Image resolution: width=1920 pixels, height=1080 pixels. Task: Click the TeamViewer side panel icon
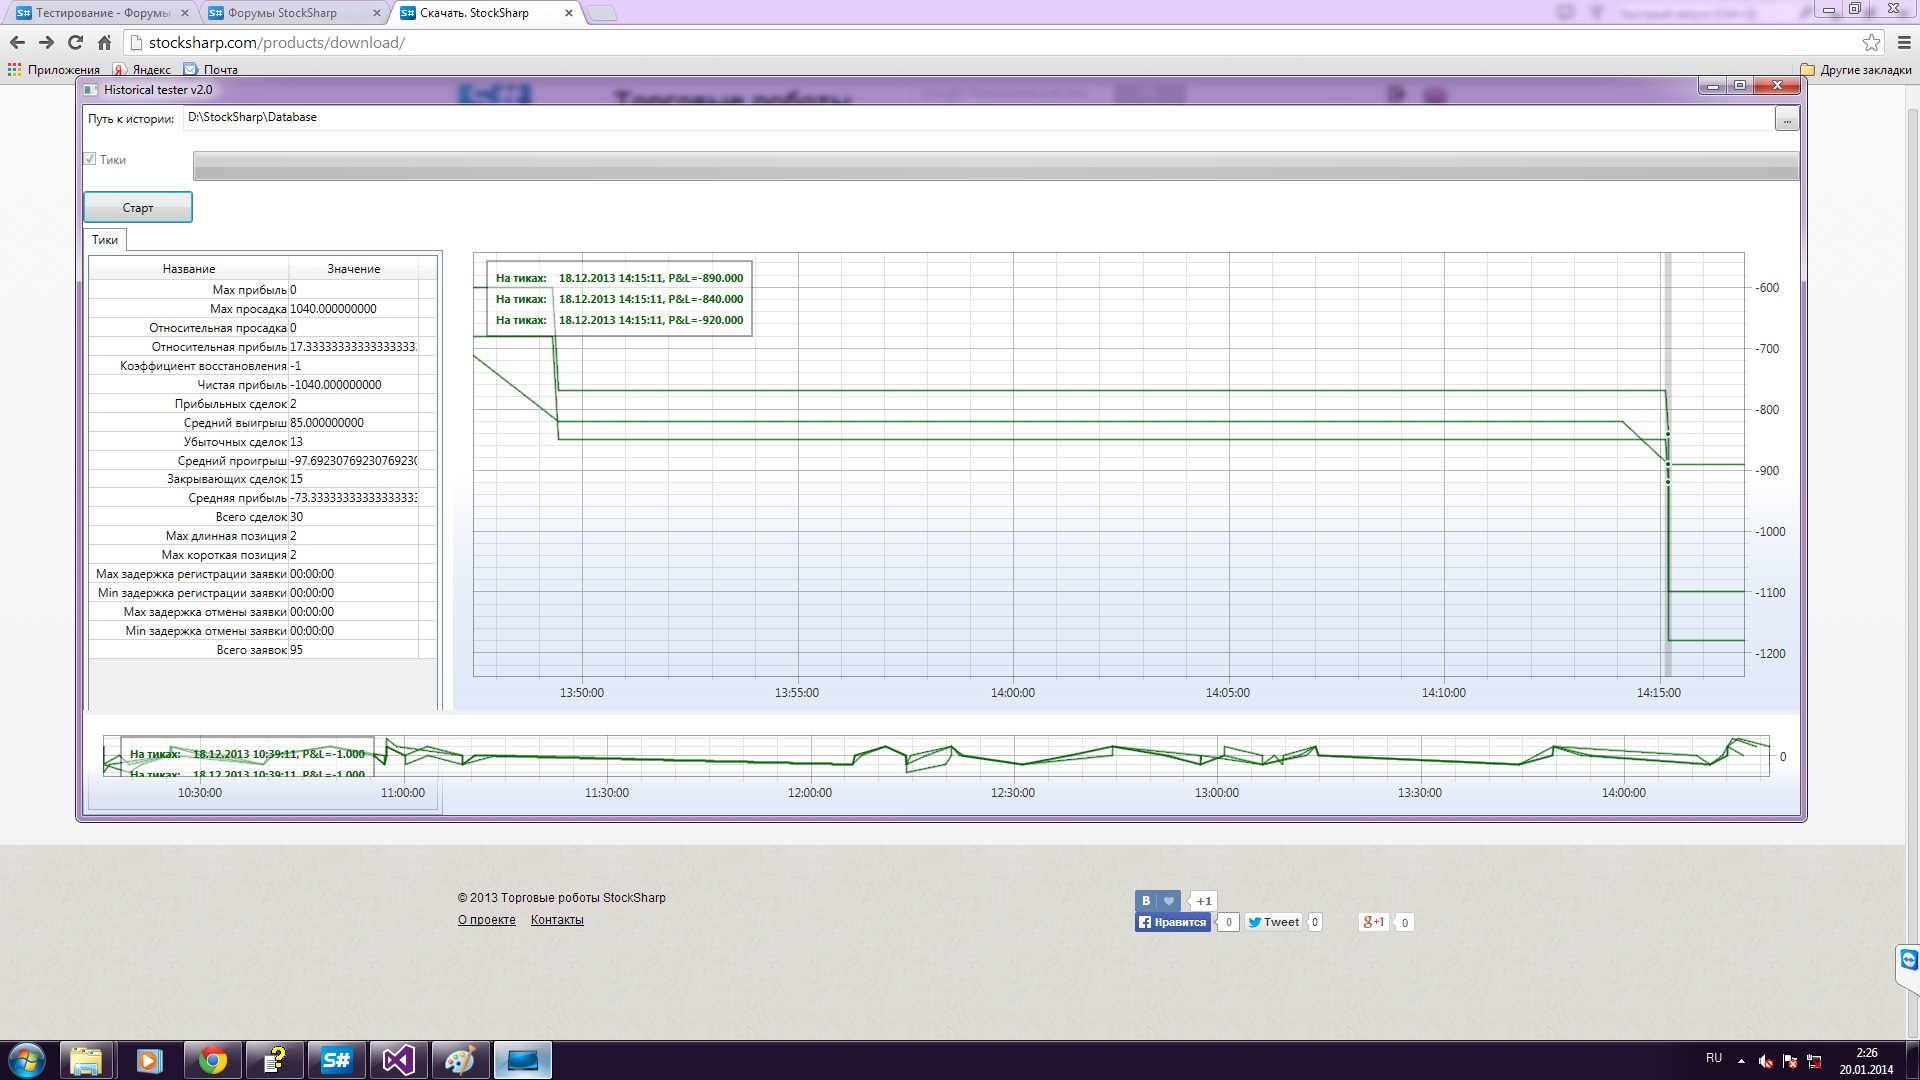[x=1908, y=961]
